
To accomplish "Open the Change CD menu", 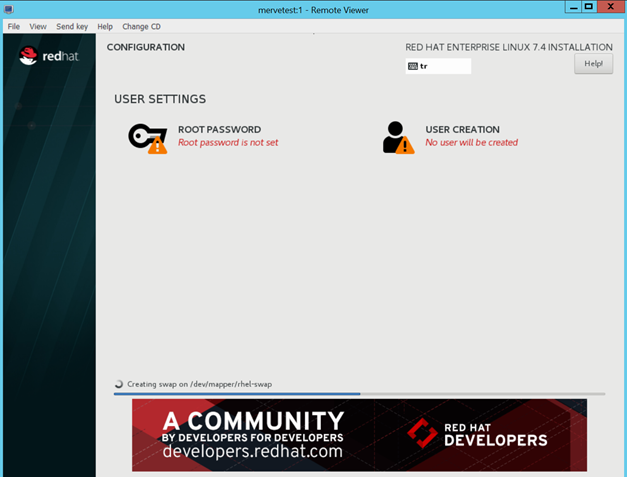I will pos(141,26).
